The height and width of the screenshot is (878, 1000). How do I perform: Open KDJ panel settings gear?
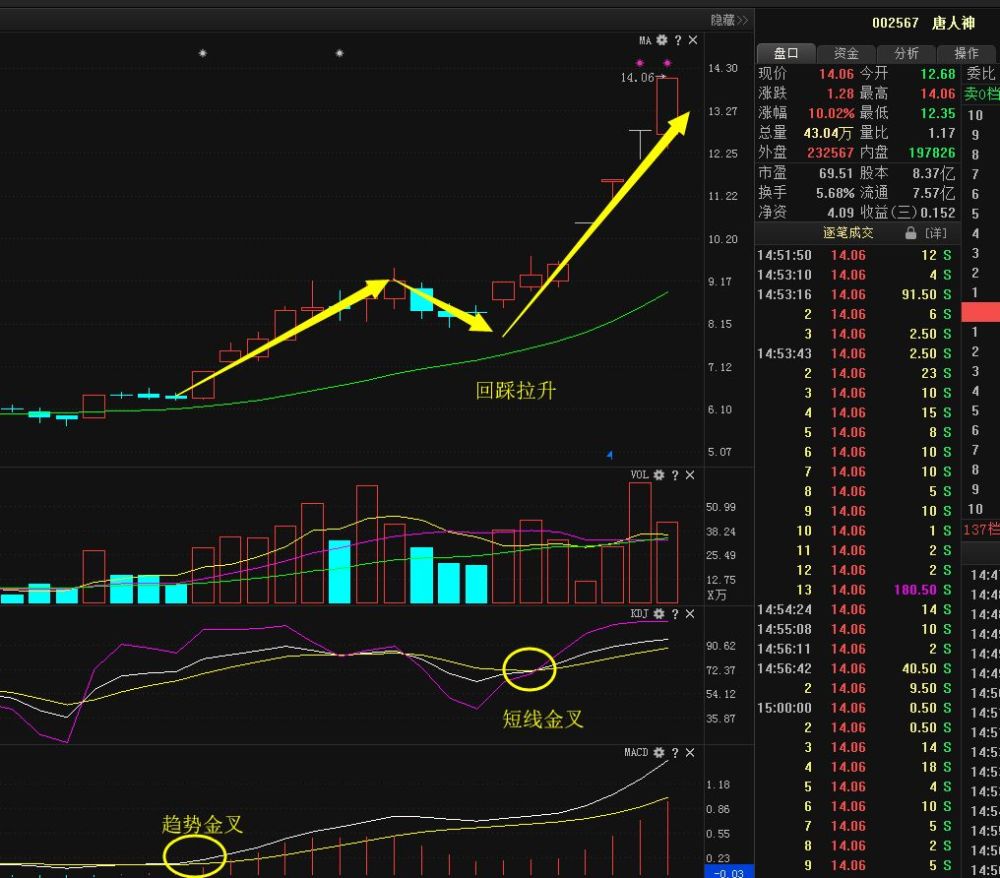[x=659, y=614]
